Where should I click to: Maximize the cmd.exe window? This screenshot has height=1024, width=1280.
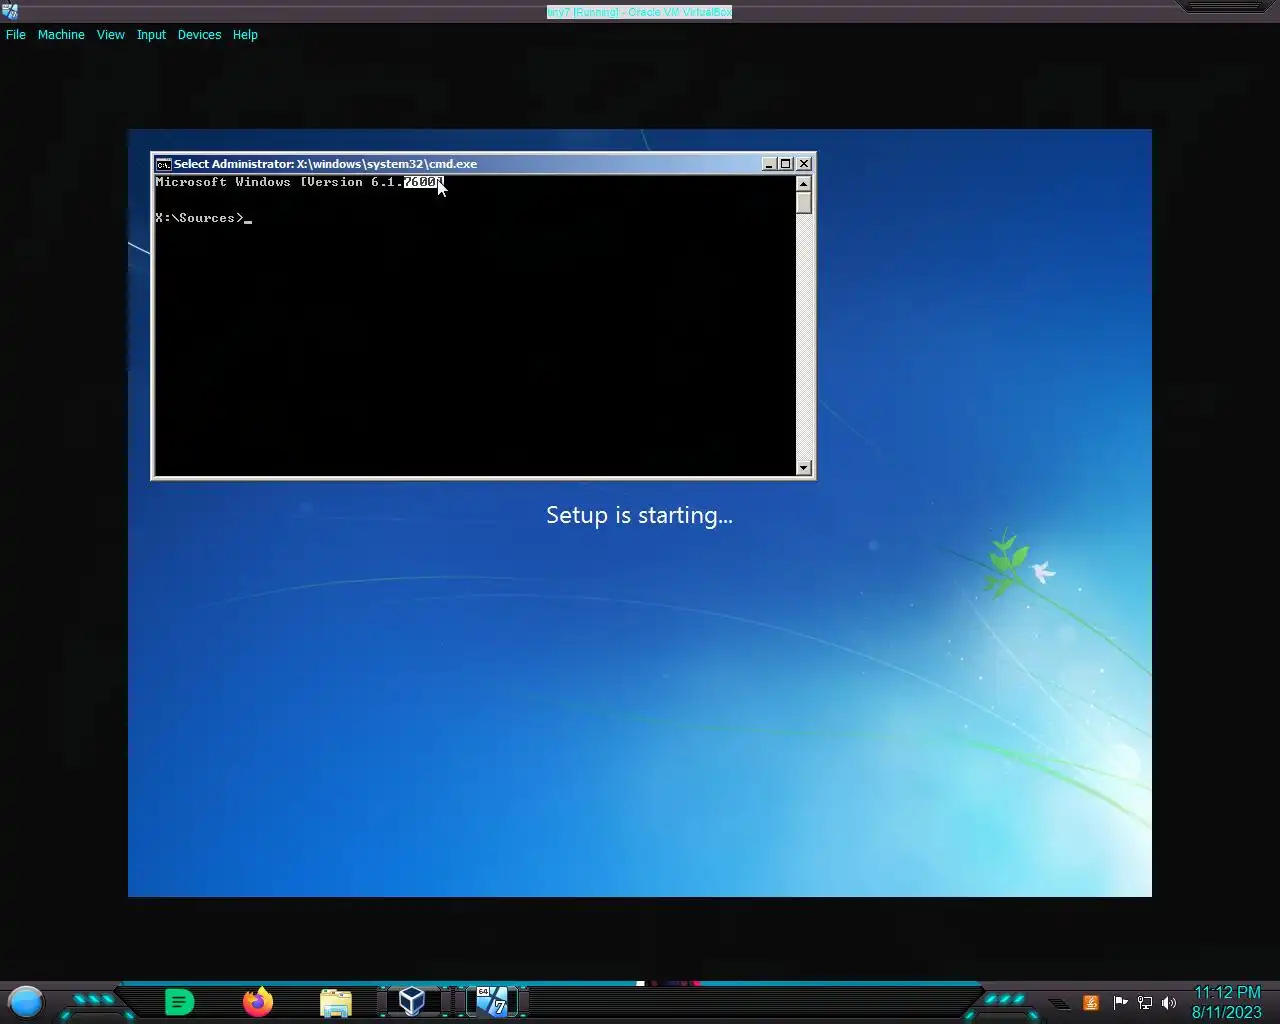point(786,164)
